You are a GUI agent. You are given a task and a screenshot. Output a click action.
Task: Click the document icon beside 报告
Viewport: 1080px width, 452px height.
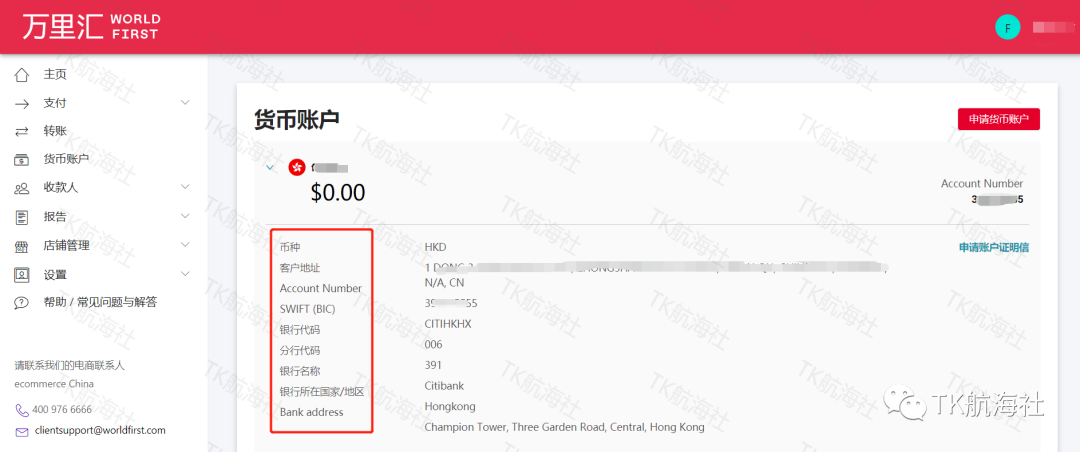pyautogui.click(x=22, y=217)
